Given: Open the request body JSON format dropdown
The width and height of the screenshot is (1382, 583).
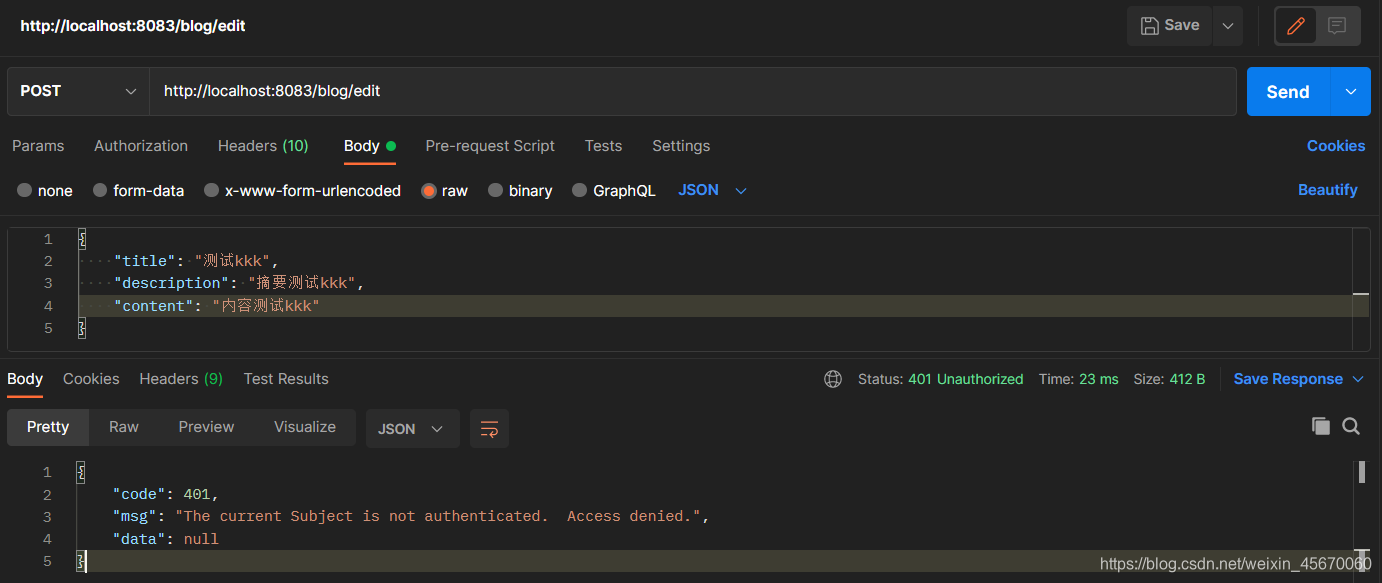Looking at the screenshot, I should [x=712, y=190].
